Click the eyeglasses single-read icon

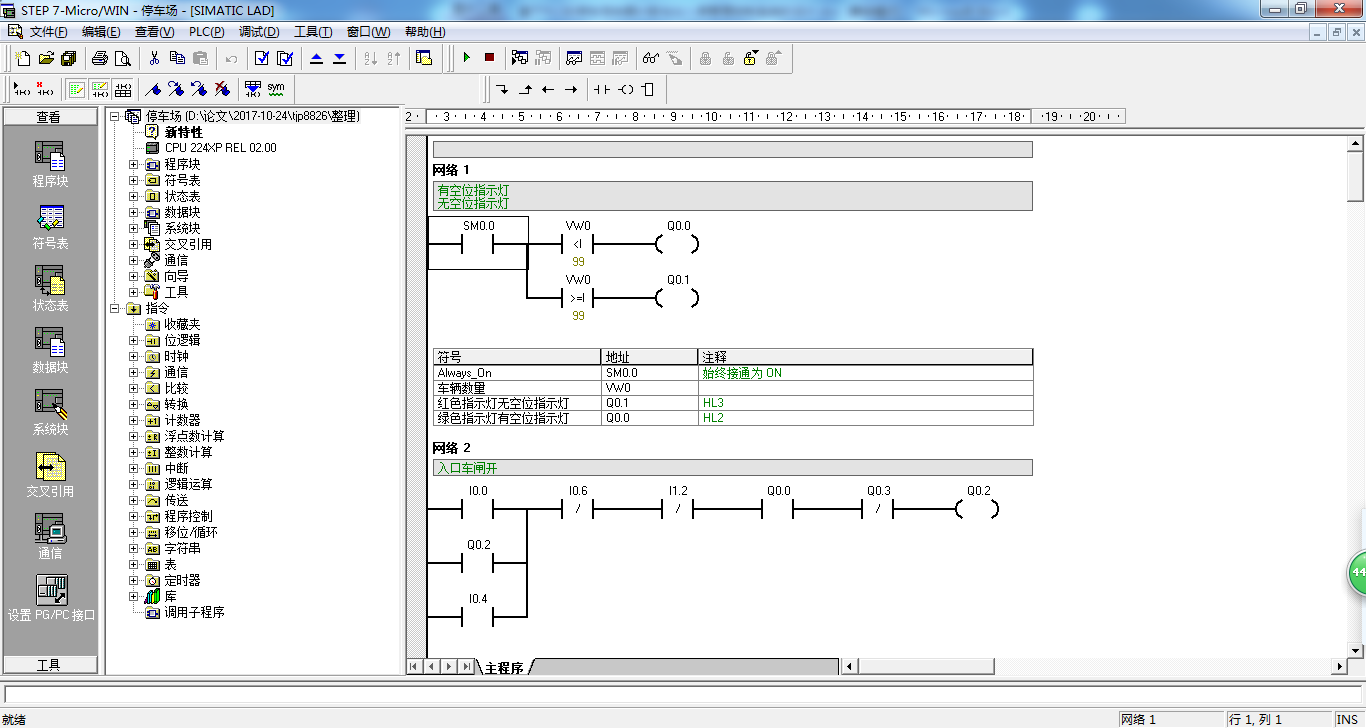[x=651, y=58]
